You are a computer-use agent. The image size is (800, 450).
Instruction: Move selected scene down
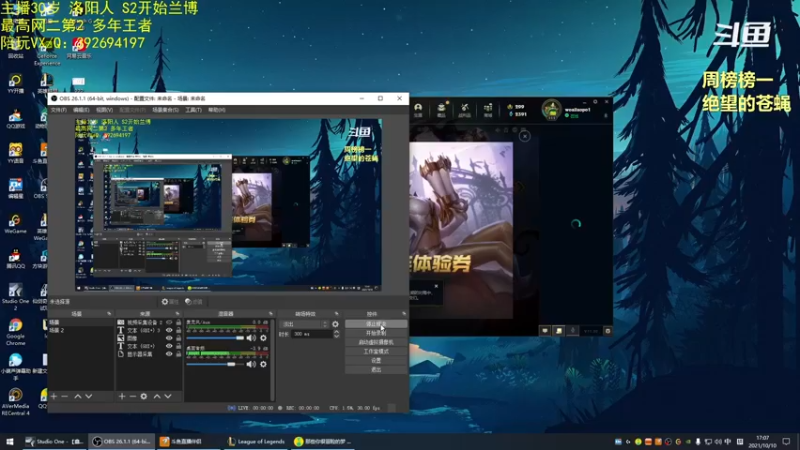[x=89, y=396]
